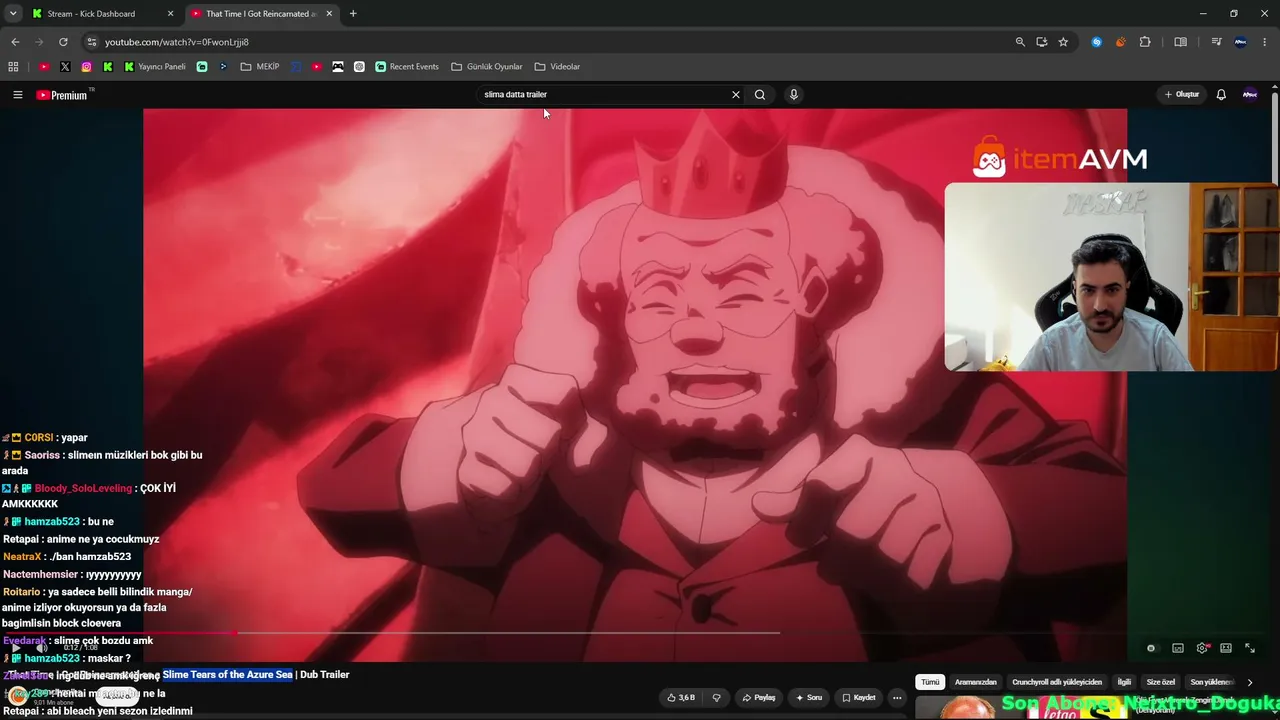1280x720 pixels.
Task: Like the video with 3,6 B likes
Action: tap(682, 698)
